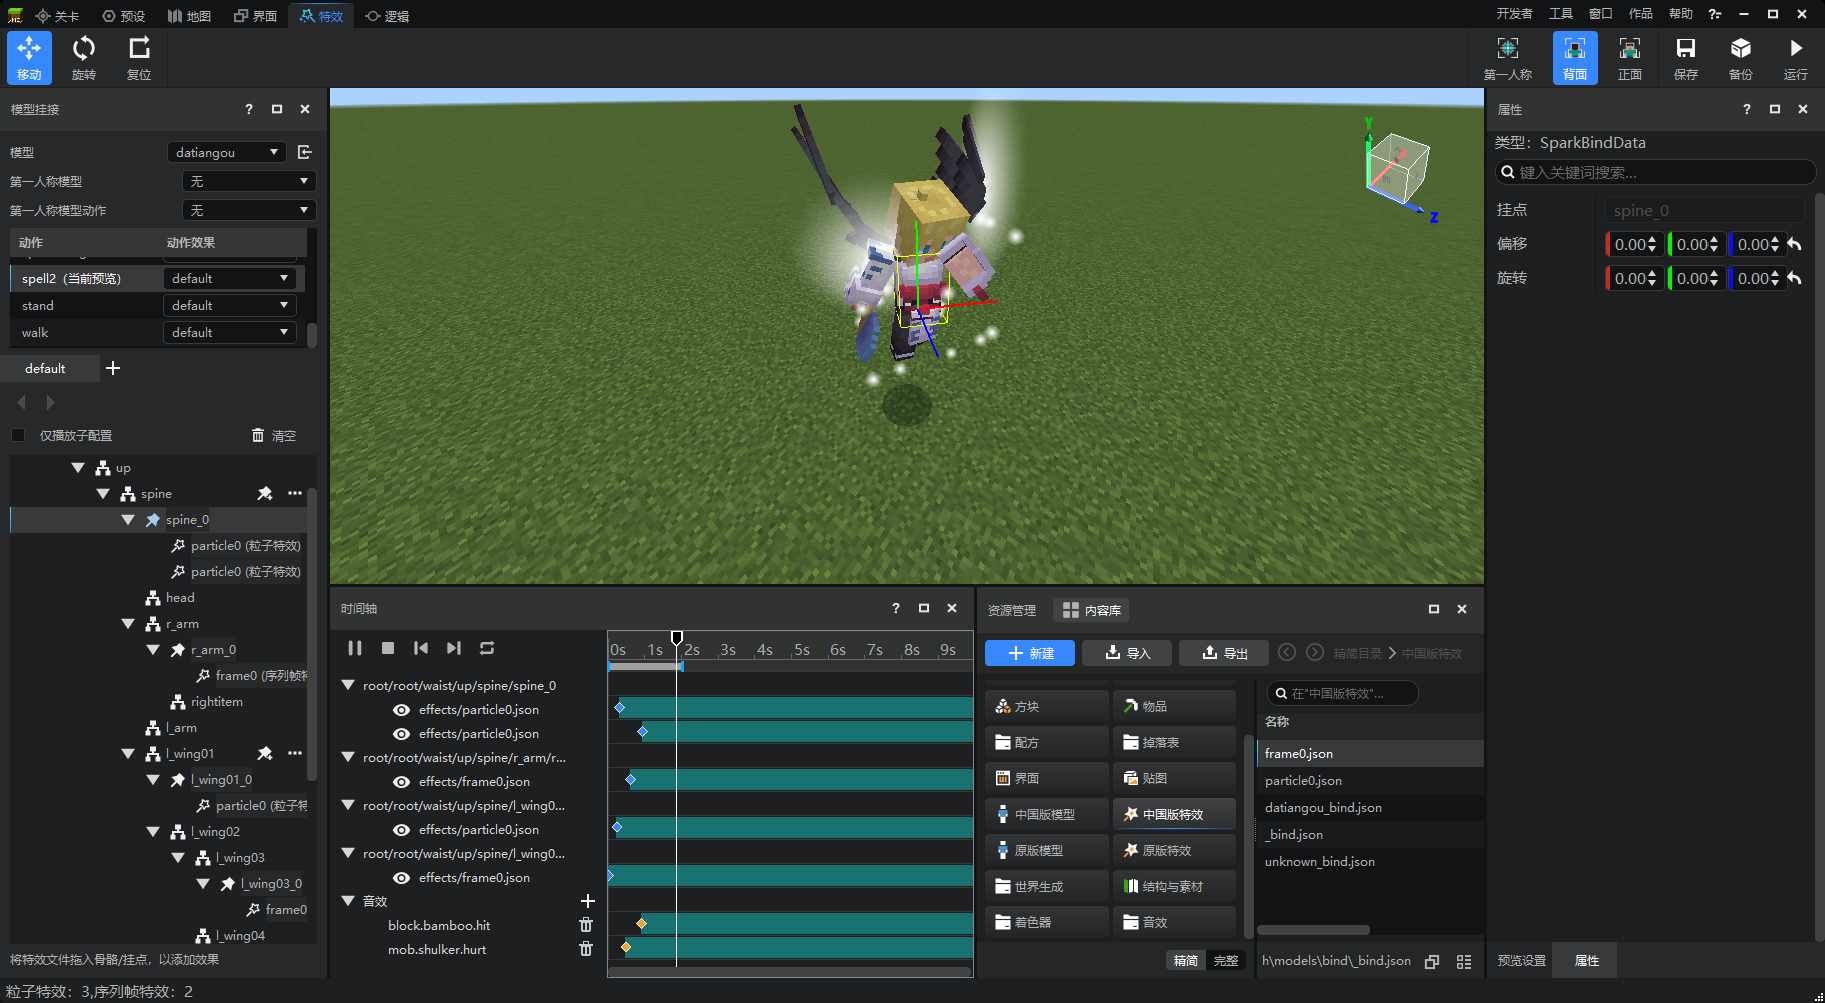Toggle visibility of first effects/particle0.json track
1825x1003 pixels.
[x=401, y=710]
